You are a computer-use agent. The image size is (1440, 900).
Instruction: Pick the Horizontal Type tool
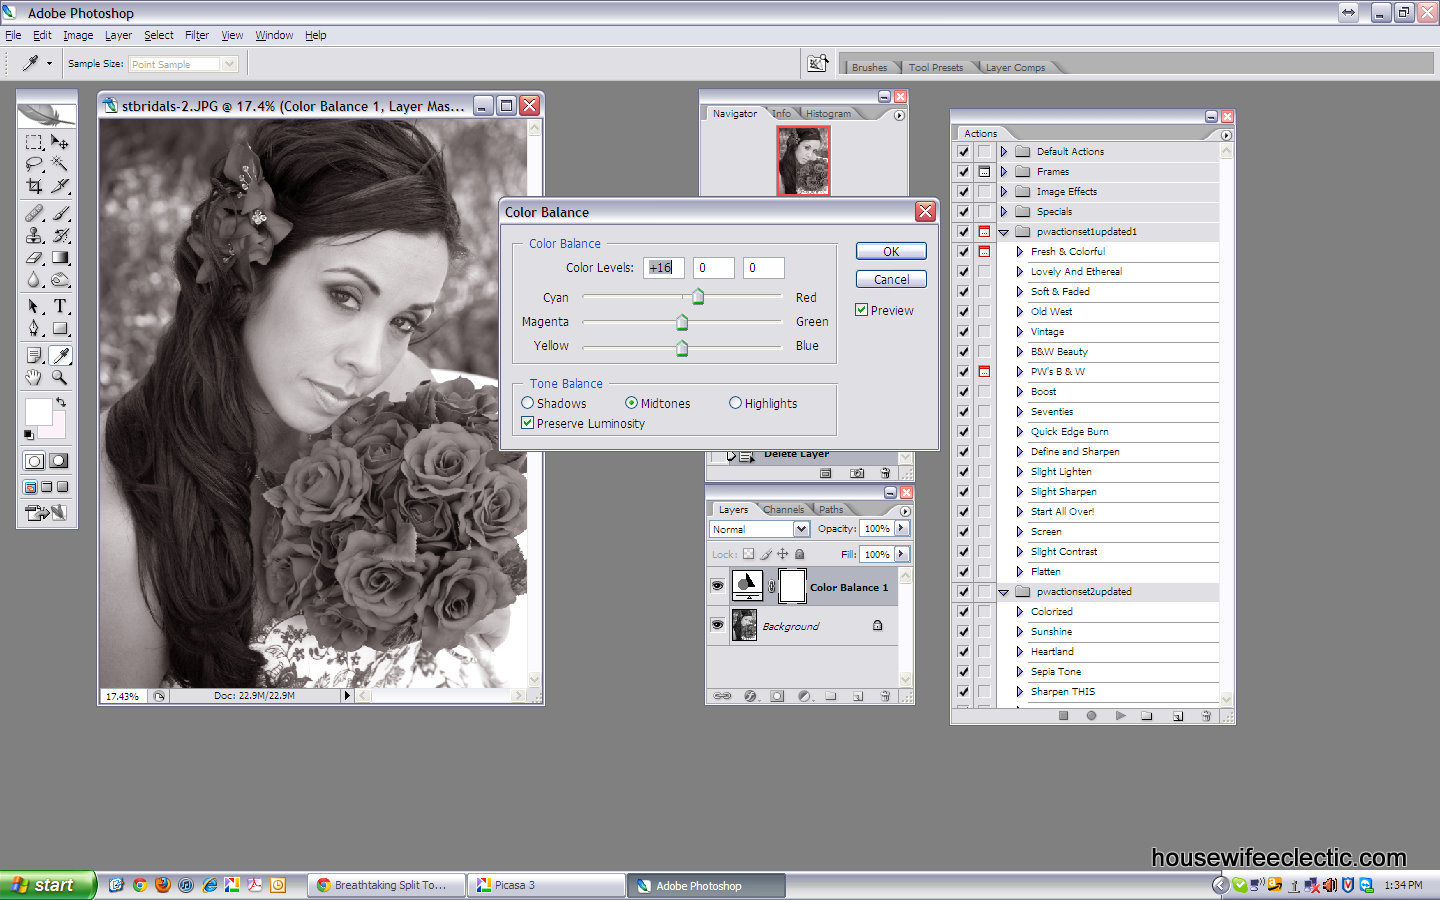pos(60,306)
